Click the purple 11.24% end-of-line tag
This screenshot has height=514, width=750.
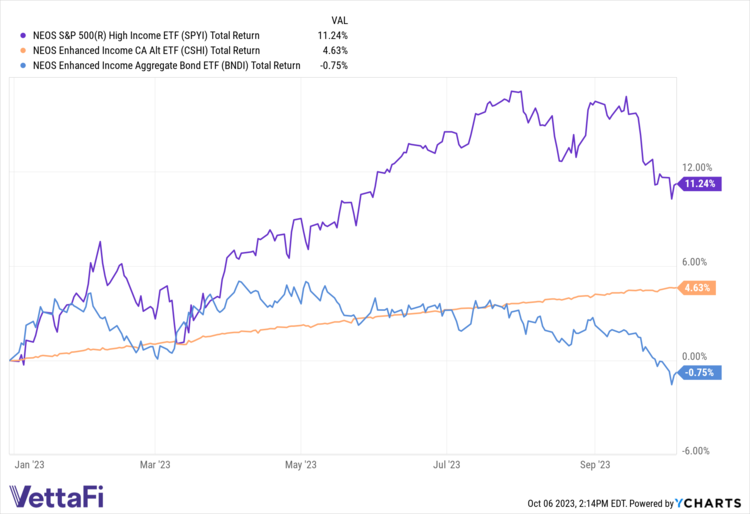click(699, 183)
